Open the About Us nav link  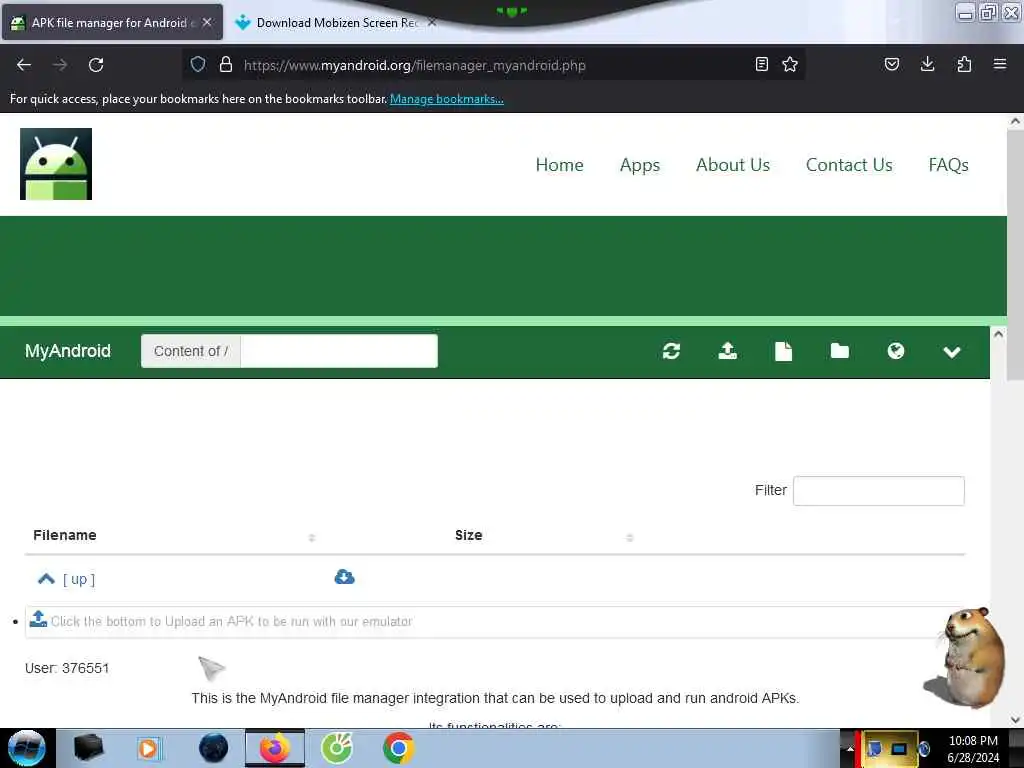click(733, 165)
